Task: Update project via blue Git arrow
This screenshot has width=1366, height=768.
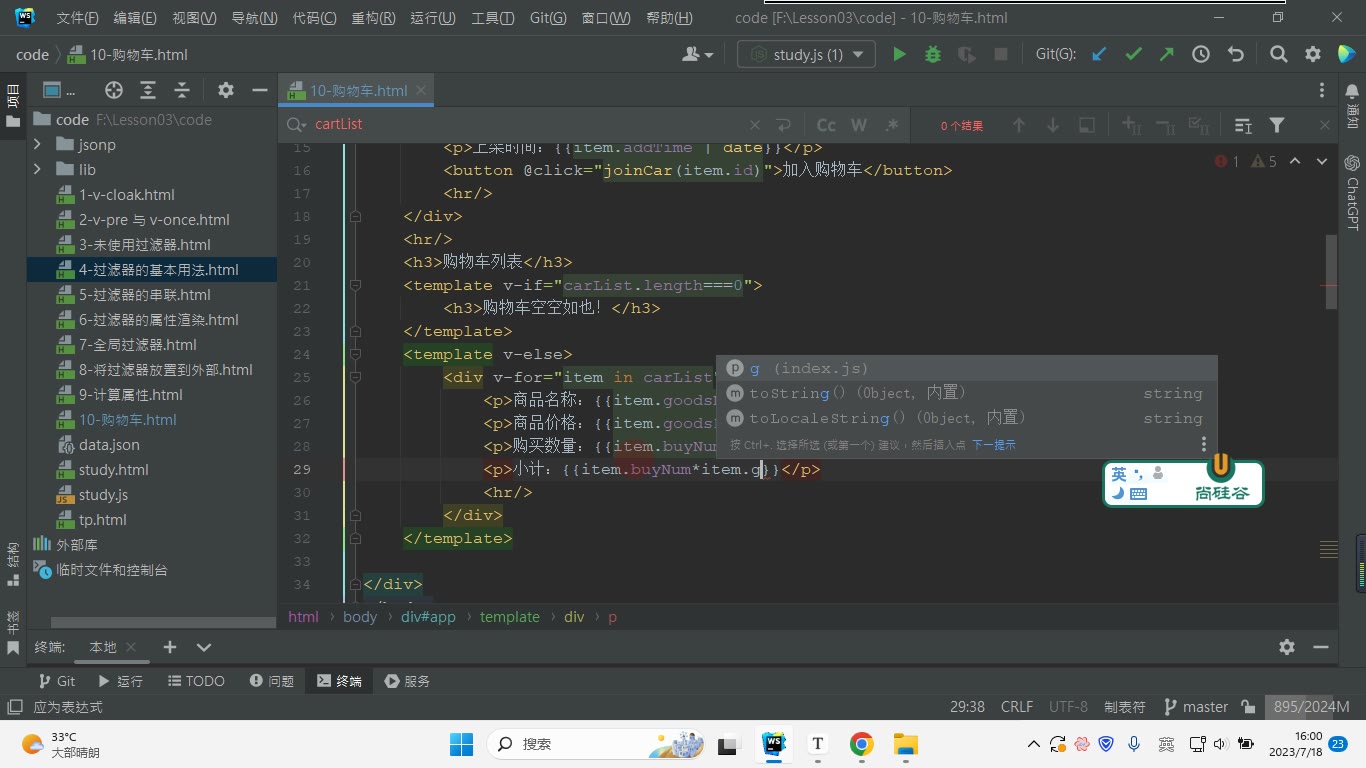Action: [x=1099, y=55]
